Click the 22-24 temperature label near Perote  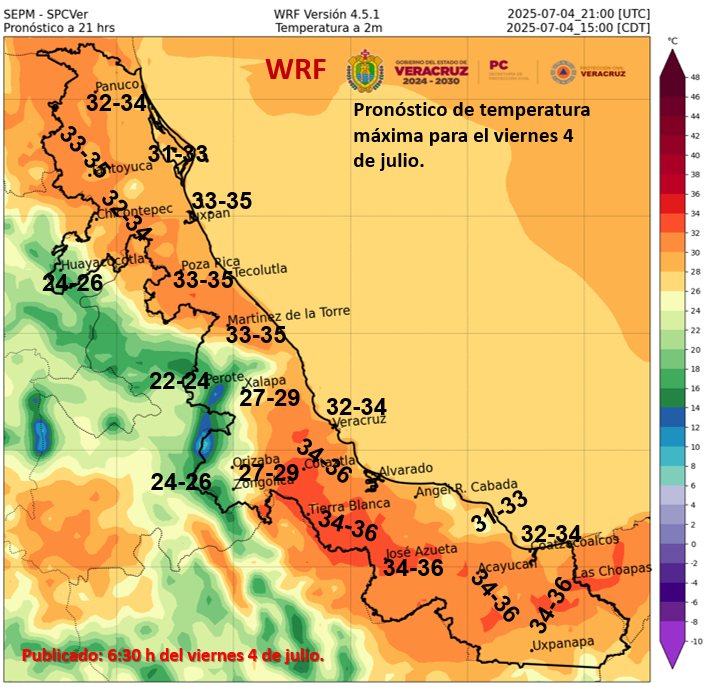[180, 381]
